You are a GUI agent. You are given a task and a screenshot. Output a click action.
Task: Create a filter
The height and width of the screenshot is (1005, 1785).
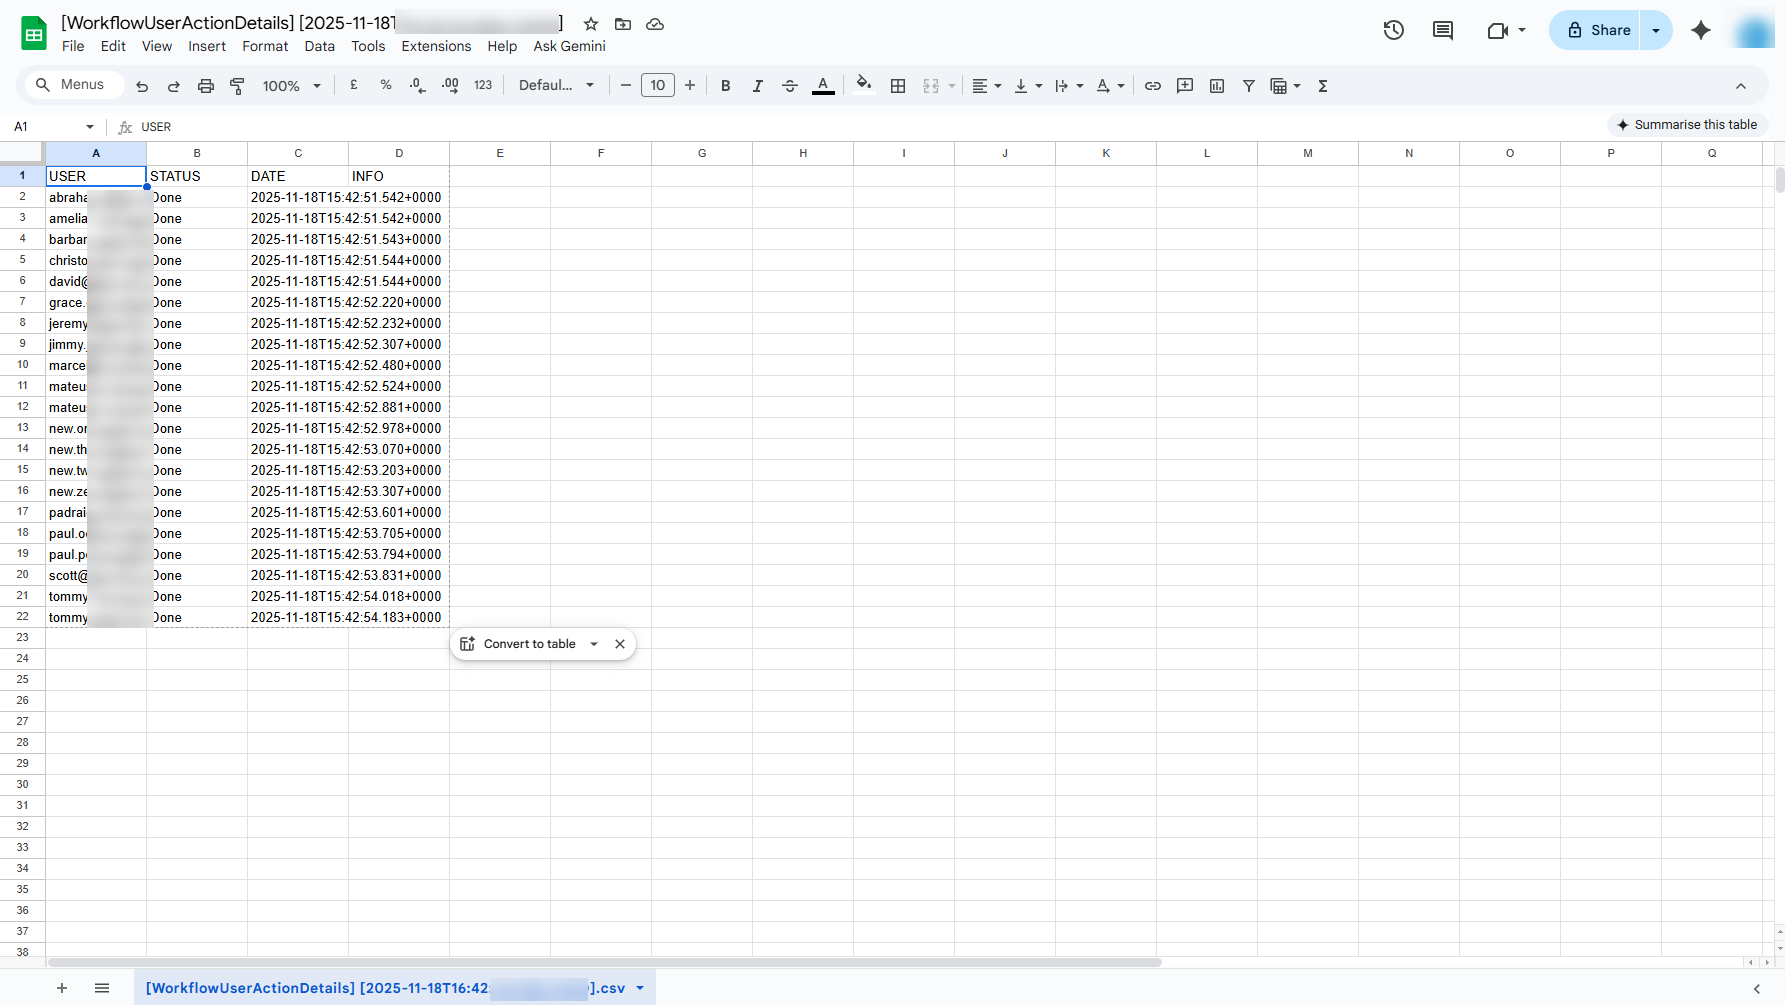[x=1248, y=85]
